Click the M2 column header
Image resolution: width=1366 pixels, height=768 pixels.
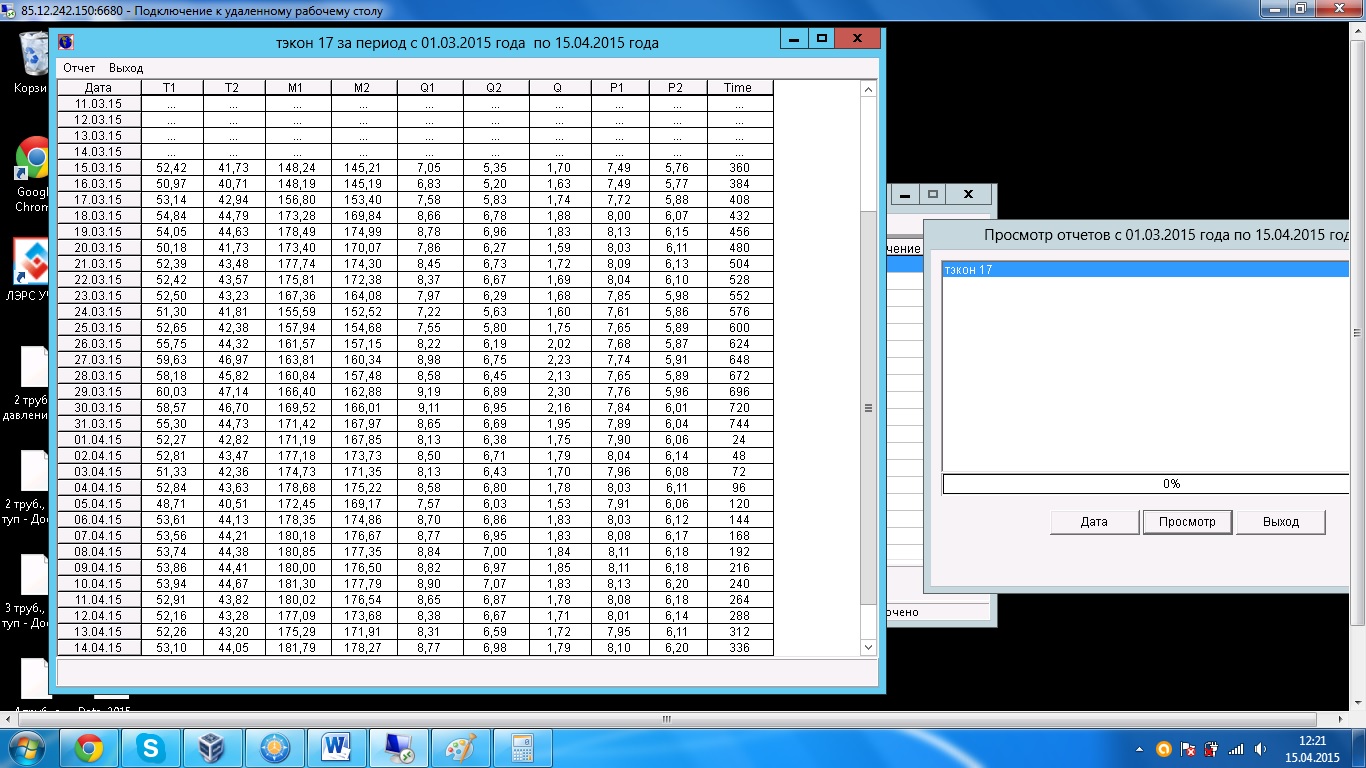pyautogui.click(x=363, y=88)
